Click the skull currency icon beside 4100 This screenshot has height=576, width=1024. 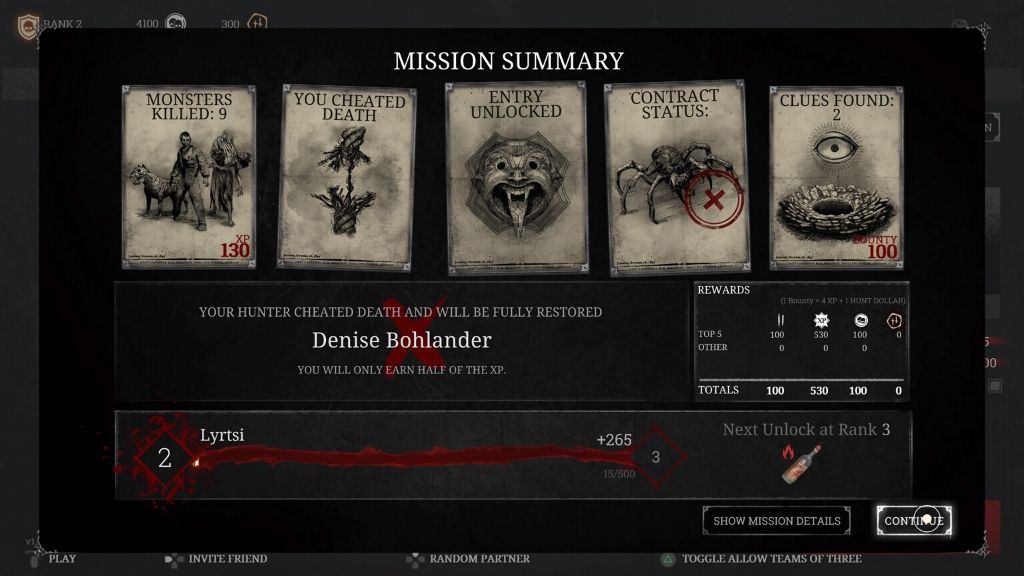click(175, 24)
